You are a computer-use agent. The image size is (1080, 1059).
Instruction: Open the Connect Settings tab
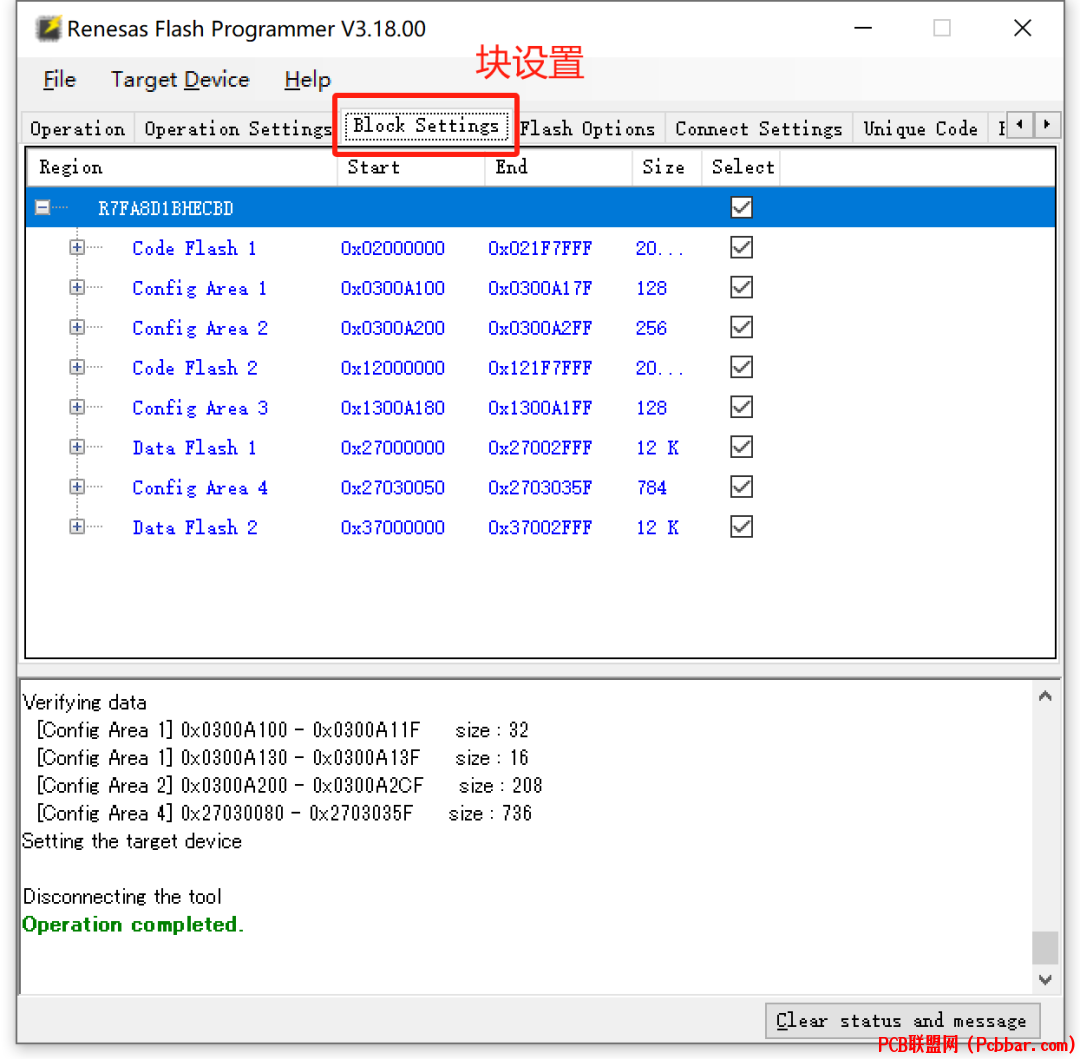(758, 128)
